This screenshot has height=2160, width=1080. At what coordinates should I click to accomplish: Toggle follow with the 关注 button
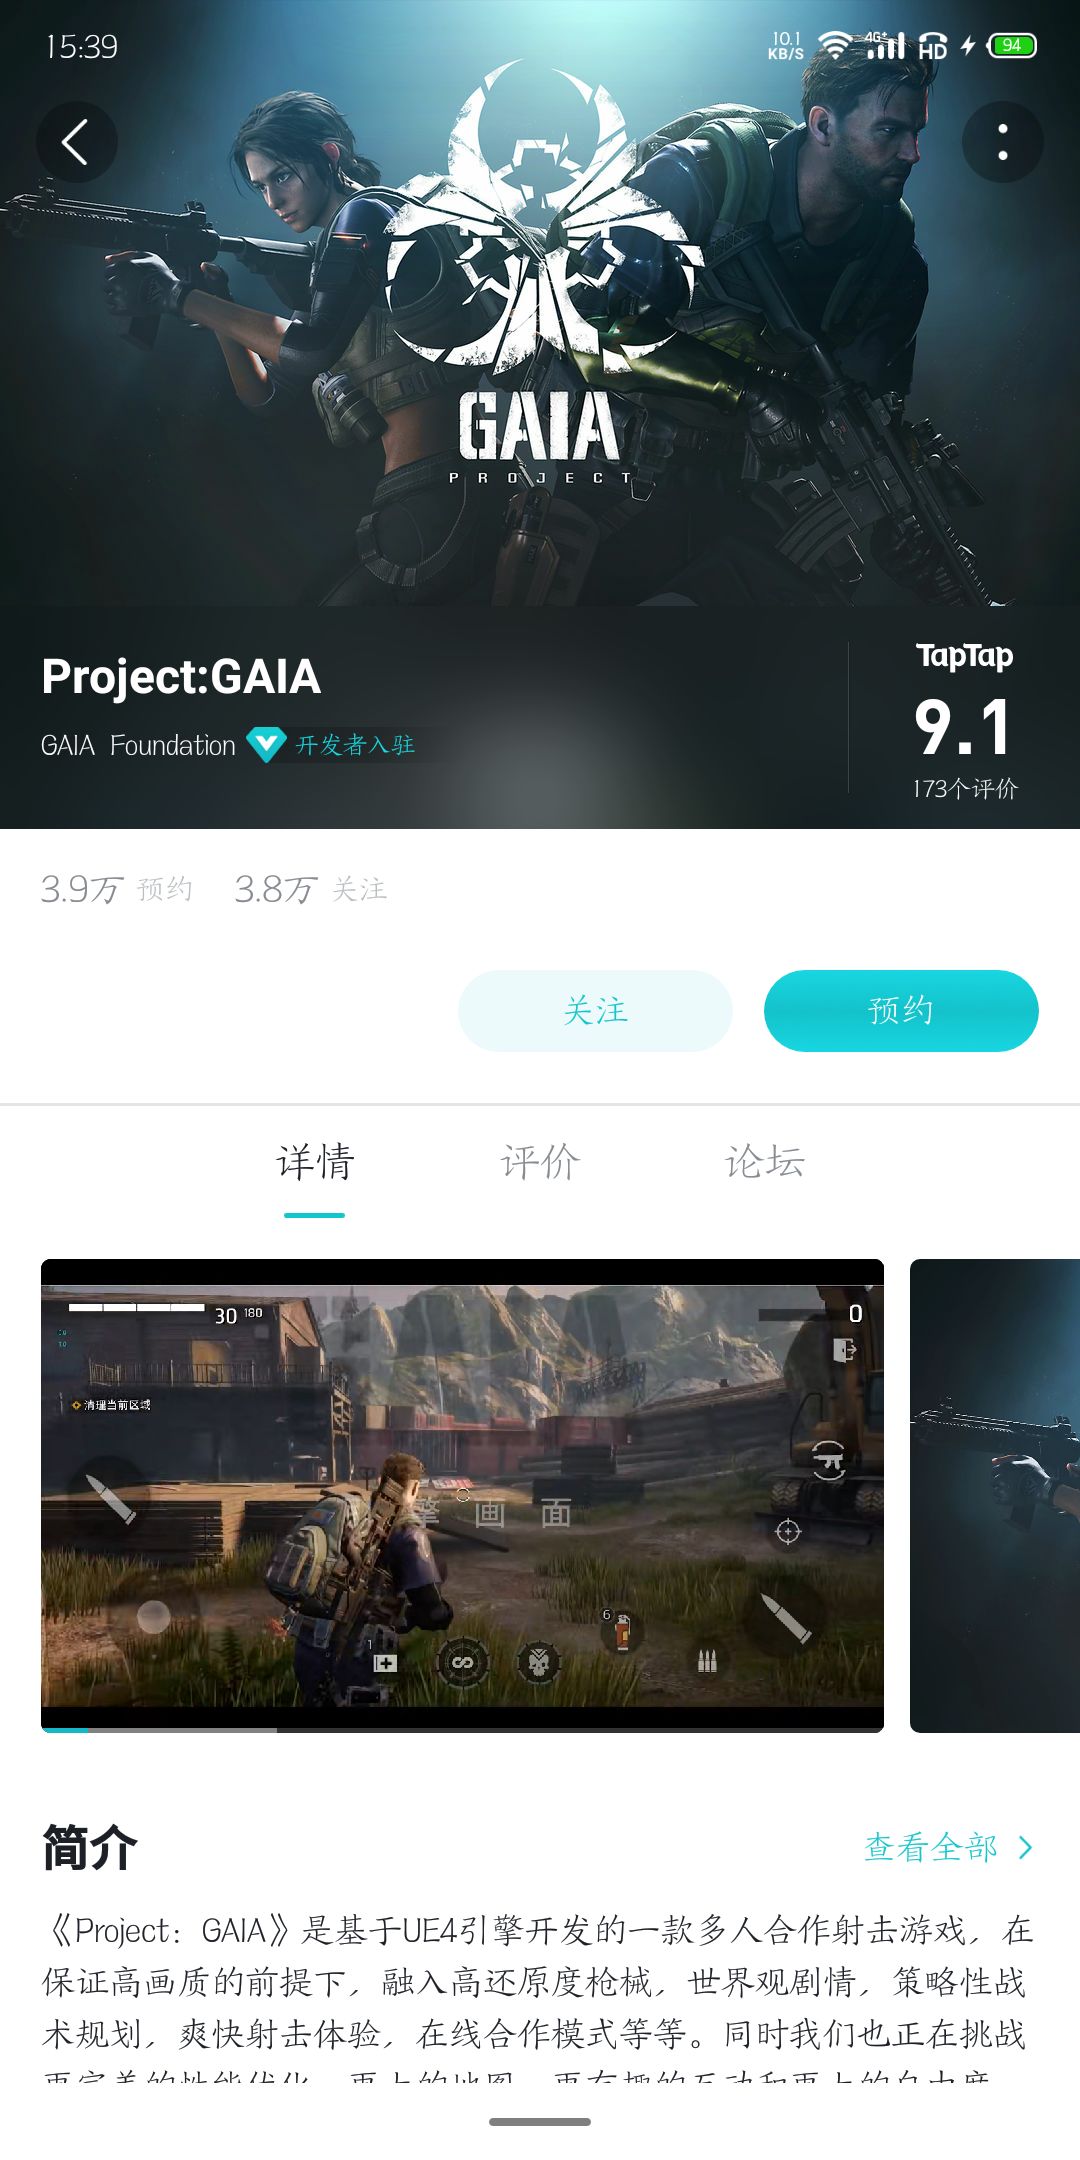pos(595,1010)
